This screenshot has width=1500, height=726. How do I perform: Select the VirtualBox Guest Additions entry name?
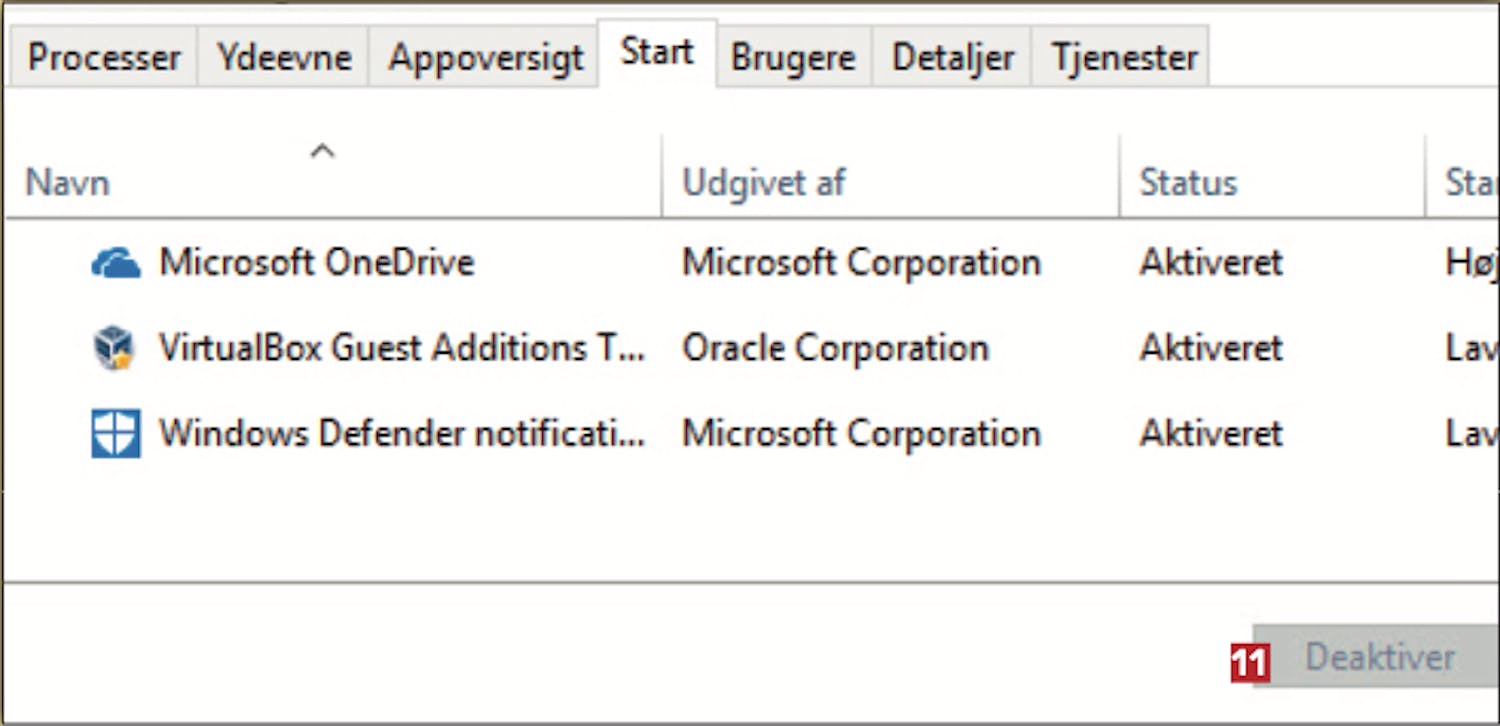[402, 348]
